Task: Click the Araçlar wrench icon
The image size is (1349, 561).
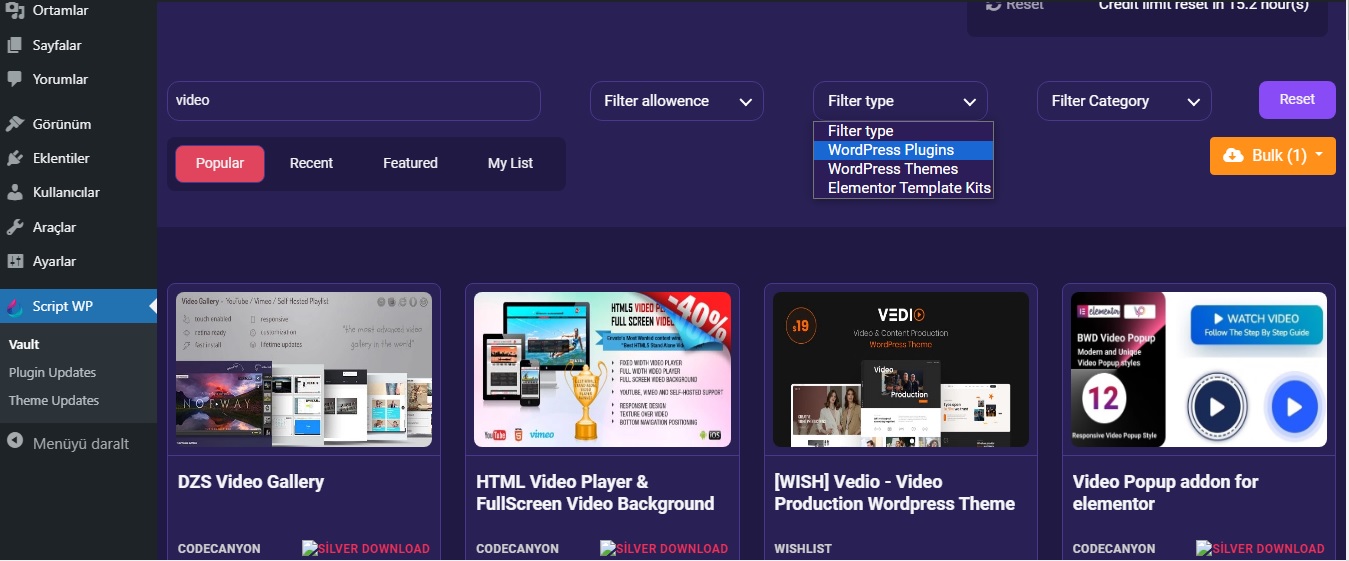Action: [x=15, y=227]
